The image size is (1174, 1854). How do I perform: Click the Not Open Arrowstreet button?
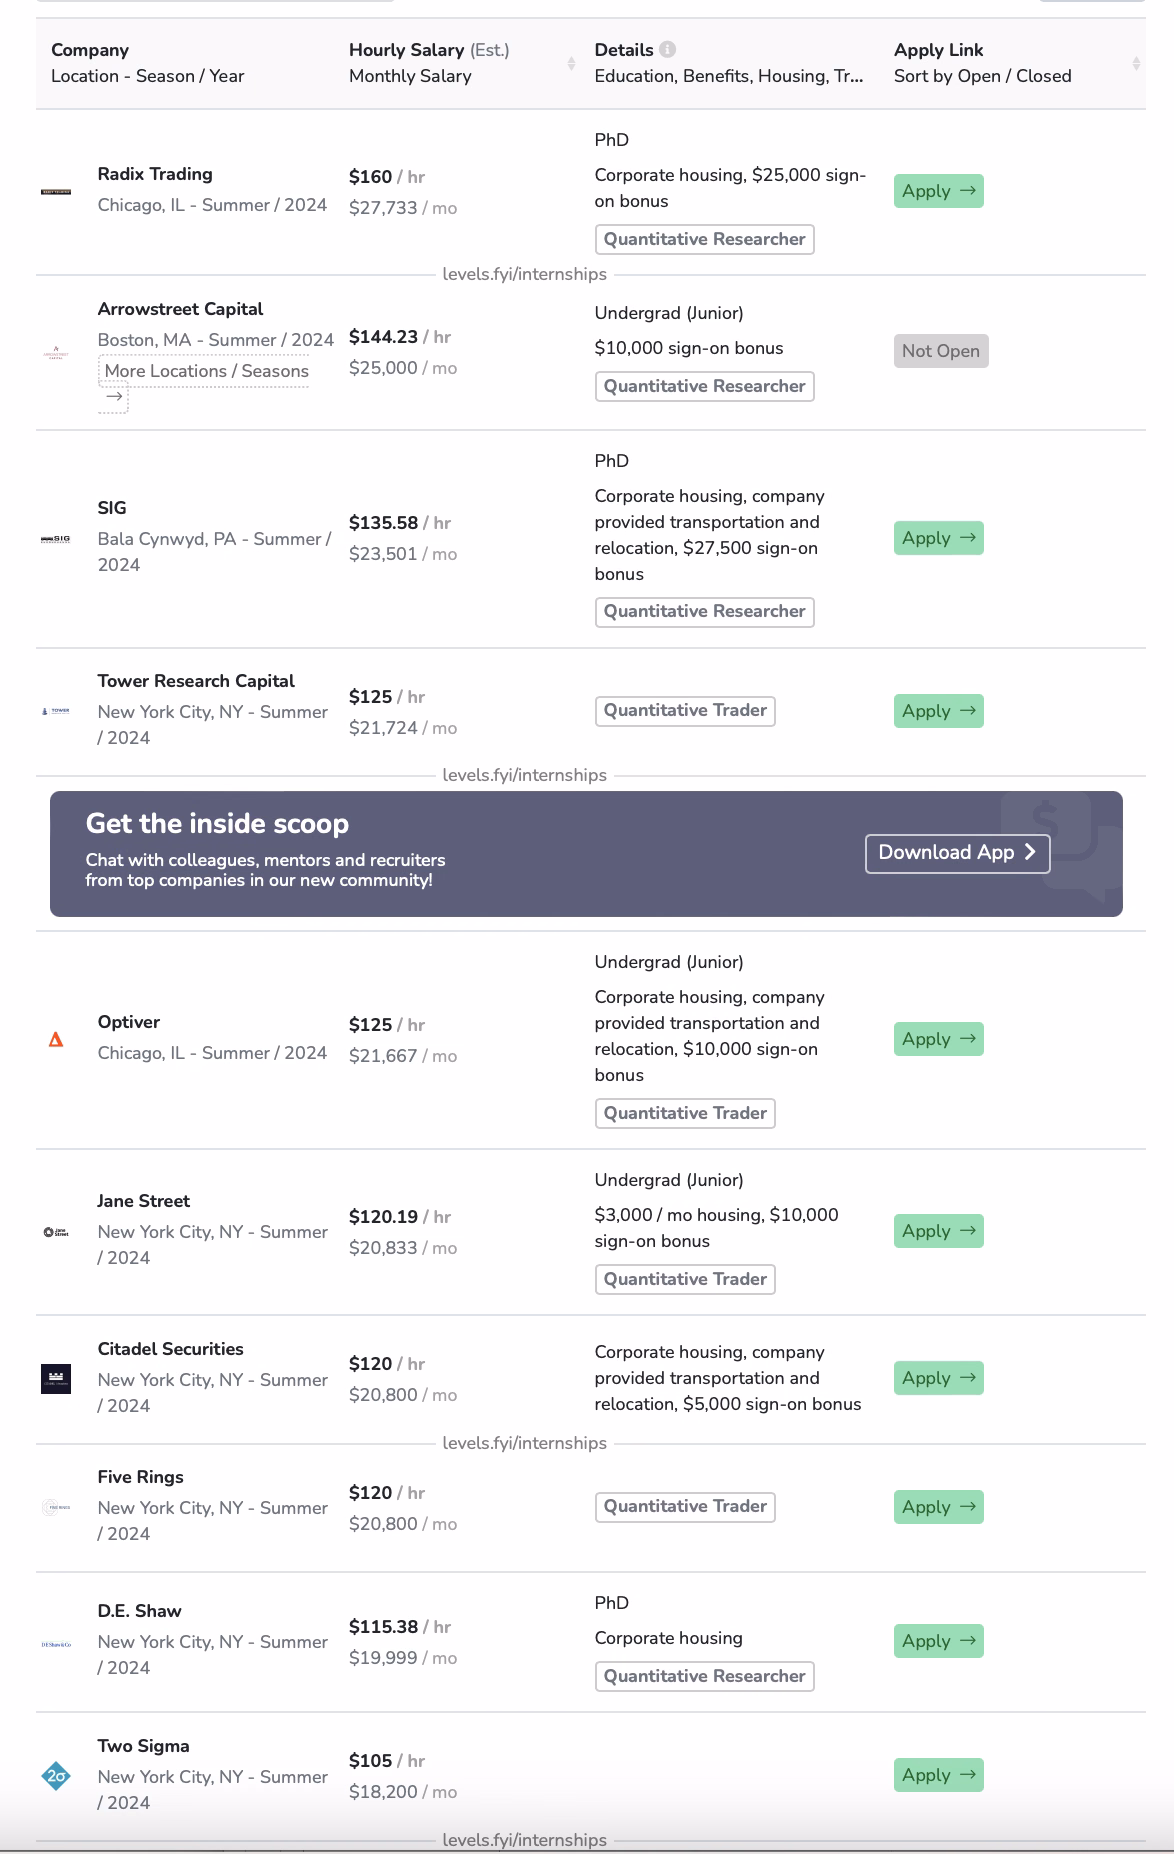[x=940, y=351]
